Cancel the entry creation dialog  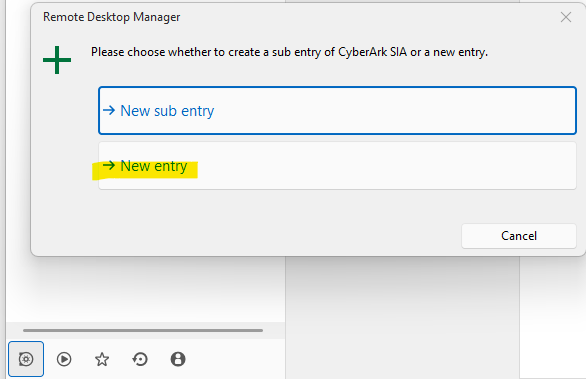tap(519, 236)
